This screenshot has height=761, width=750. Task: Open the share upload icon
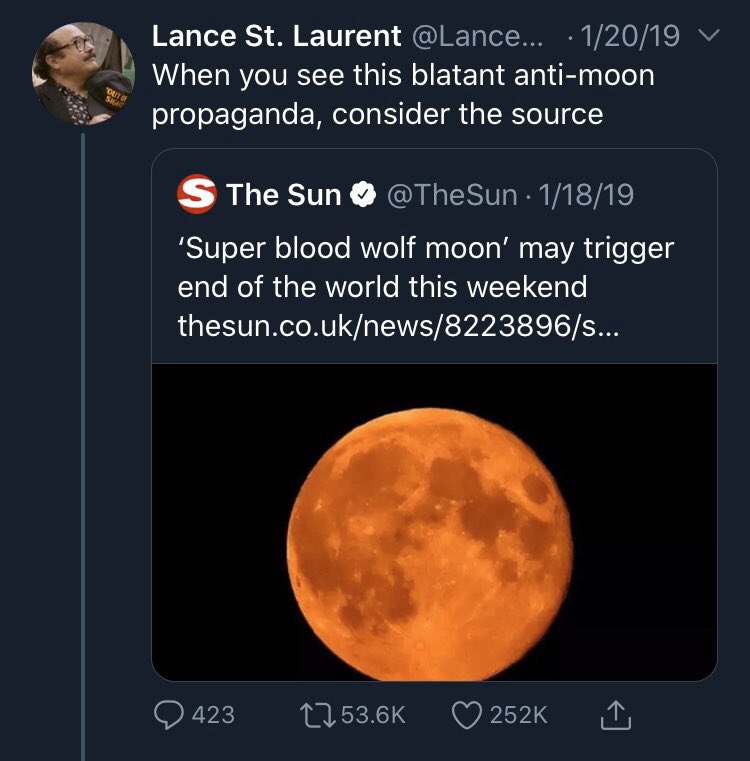pyautogui.click(x=616, y=714)
